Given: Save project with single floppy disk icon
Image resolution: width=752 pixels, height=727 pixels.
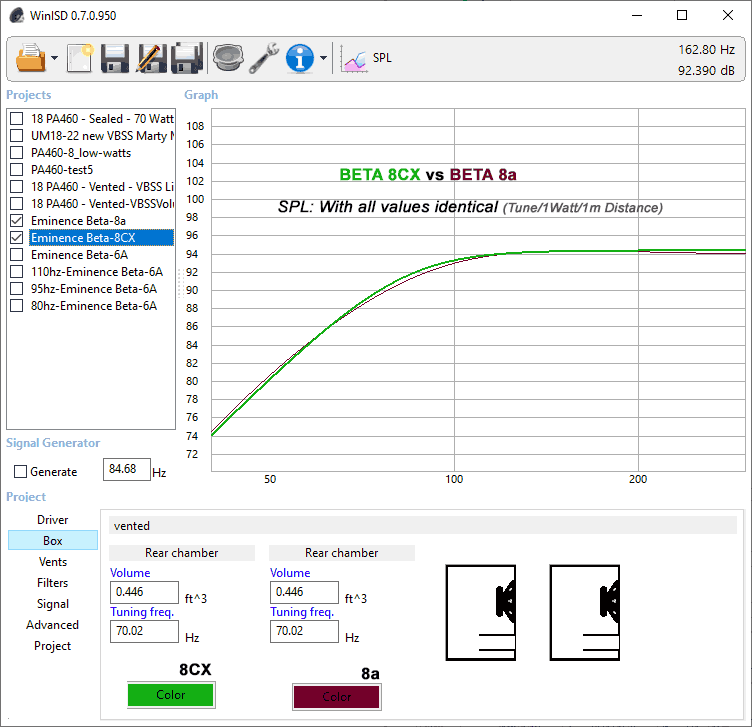Looking at the screenshot, I should pos(115,58).
